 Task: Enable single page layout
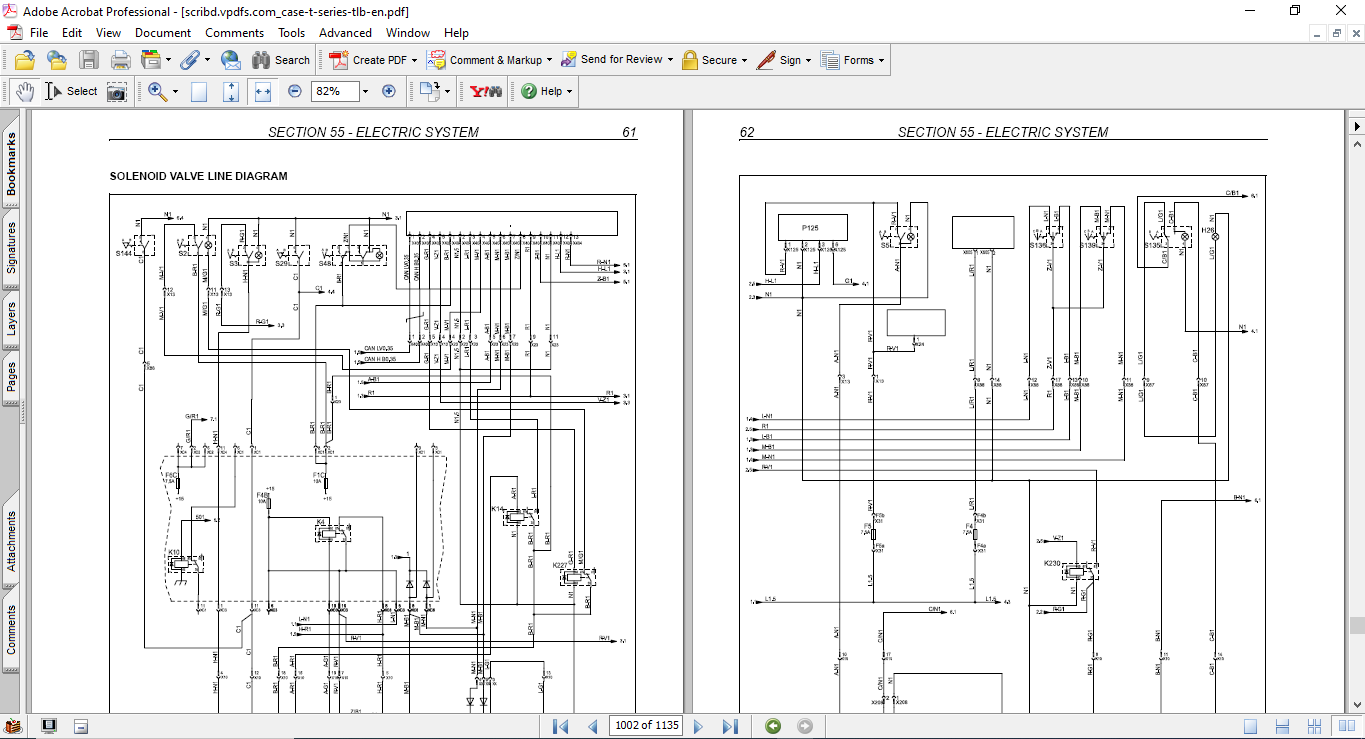(1250, 726)
